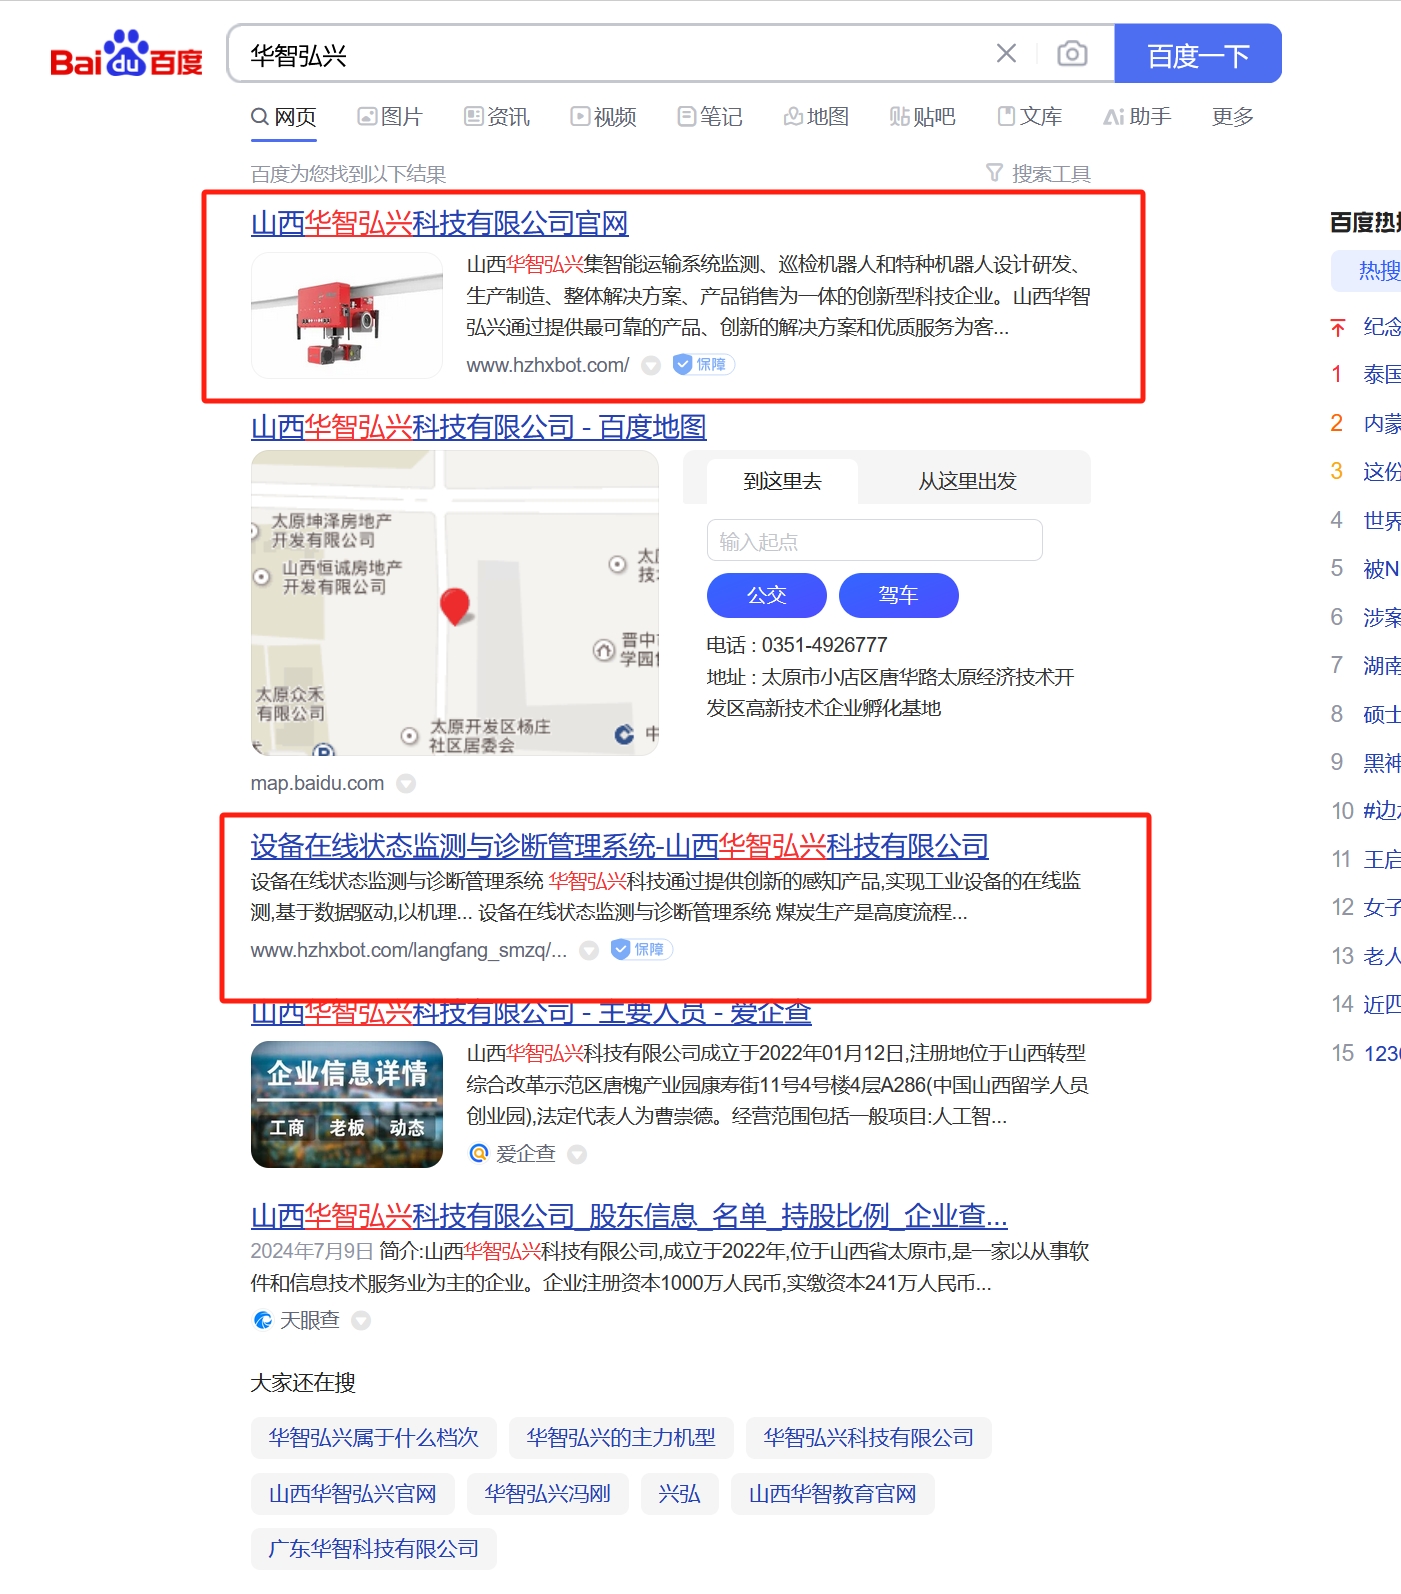The image size is (1401, 1594).
Task: Switch to 资讯 tab
Action: coord(497,117)
